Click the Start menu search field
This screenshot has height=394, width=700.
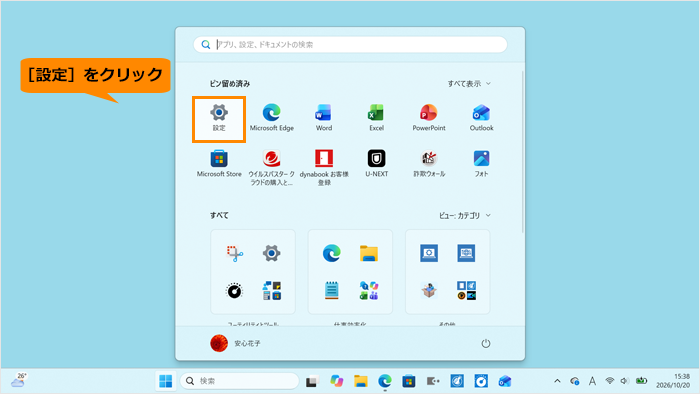click(350, 45)
